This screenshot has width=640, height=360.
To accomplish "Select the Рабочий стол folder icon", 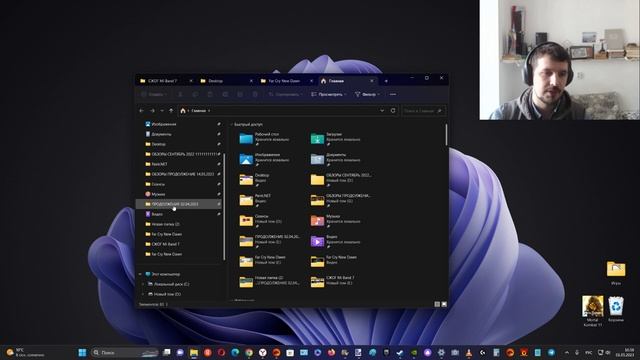I will [x=246, y=139].
